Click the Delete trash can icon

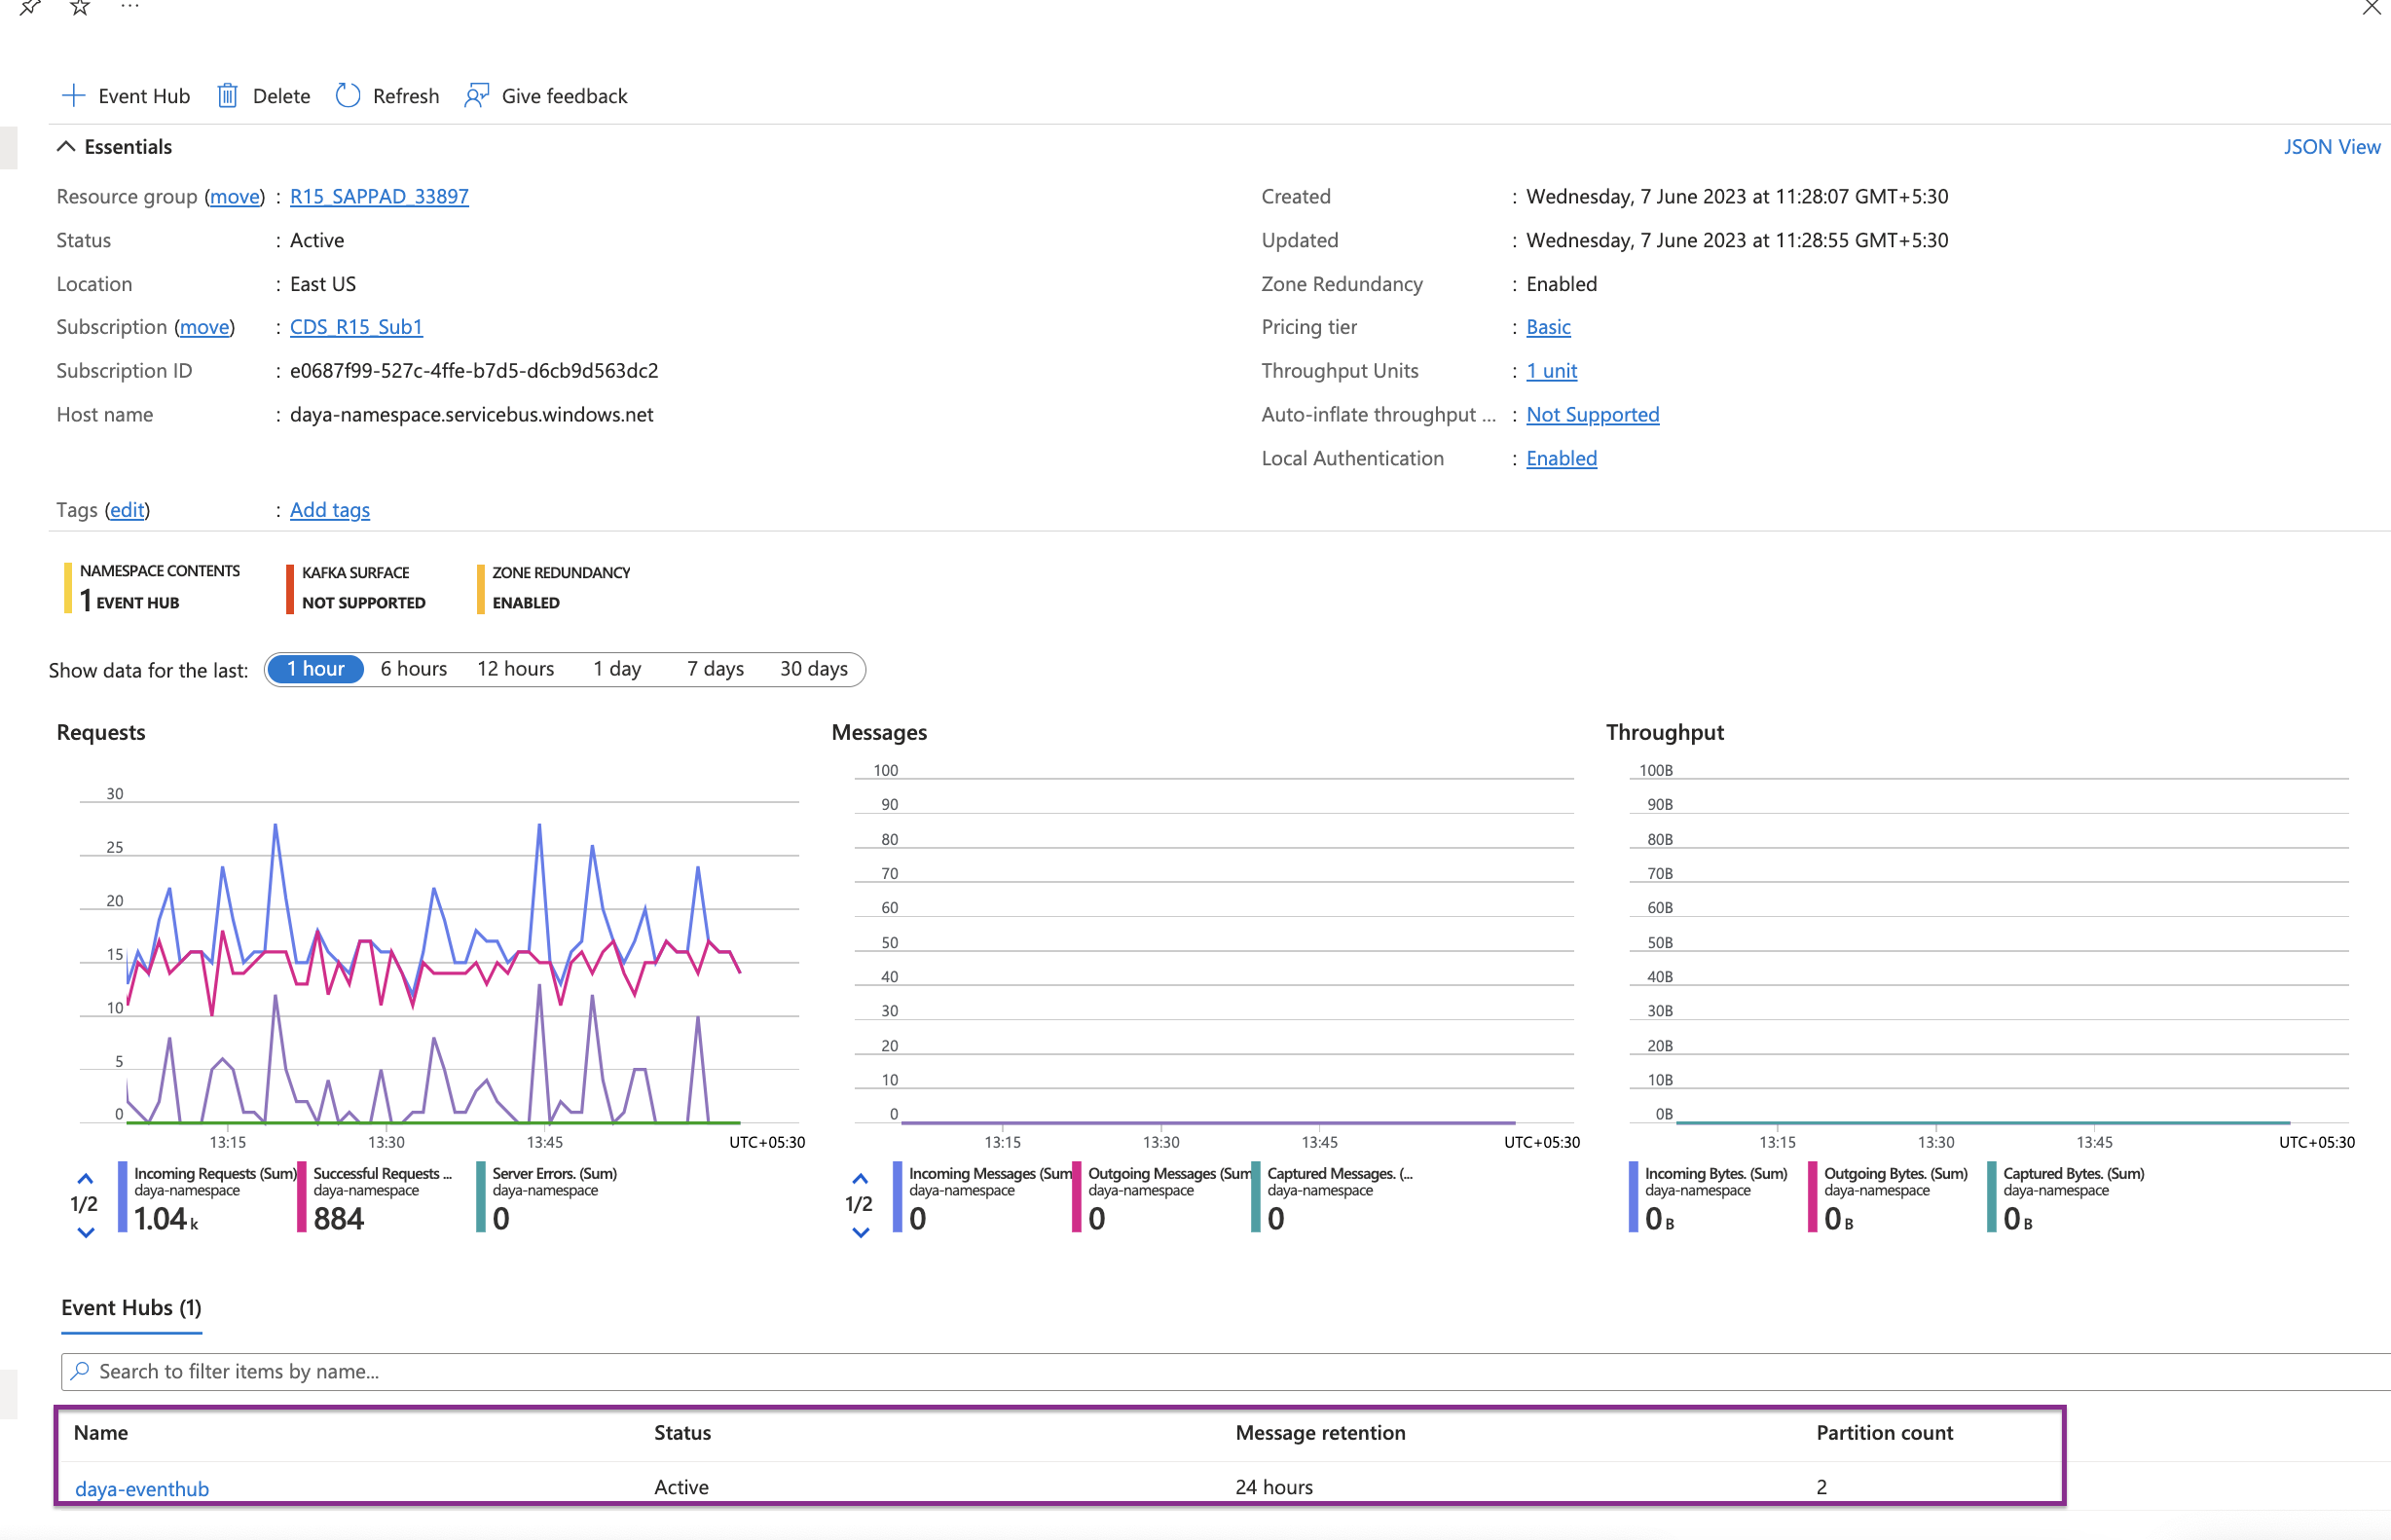point(227,96)
